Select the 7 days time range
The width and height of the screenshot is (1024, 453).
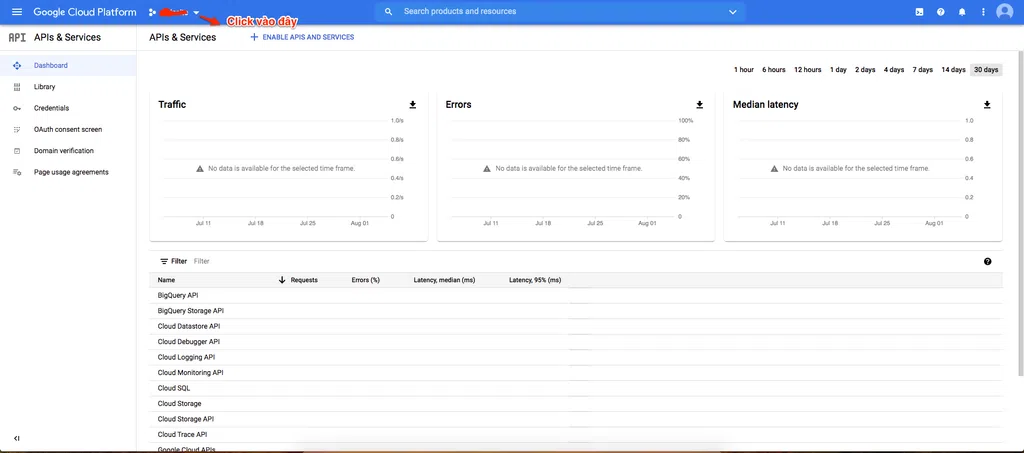point(922,70)
